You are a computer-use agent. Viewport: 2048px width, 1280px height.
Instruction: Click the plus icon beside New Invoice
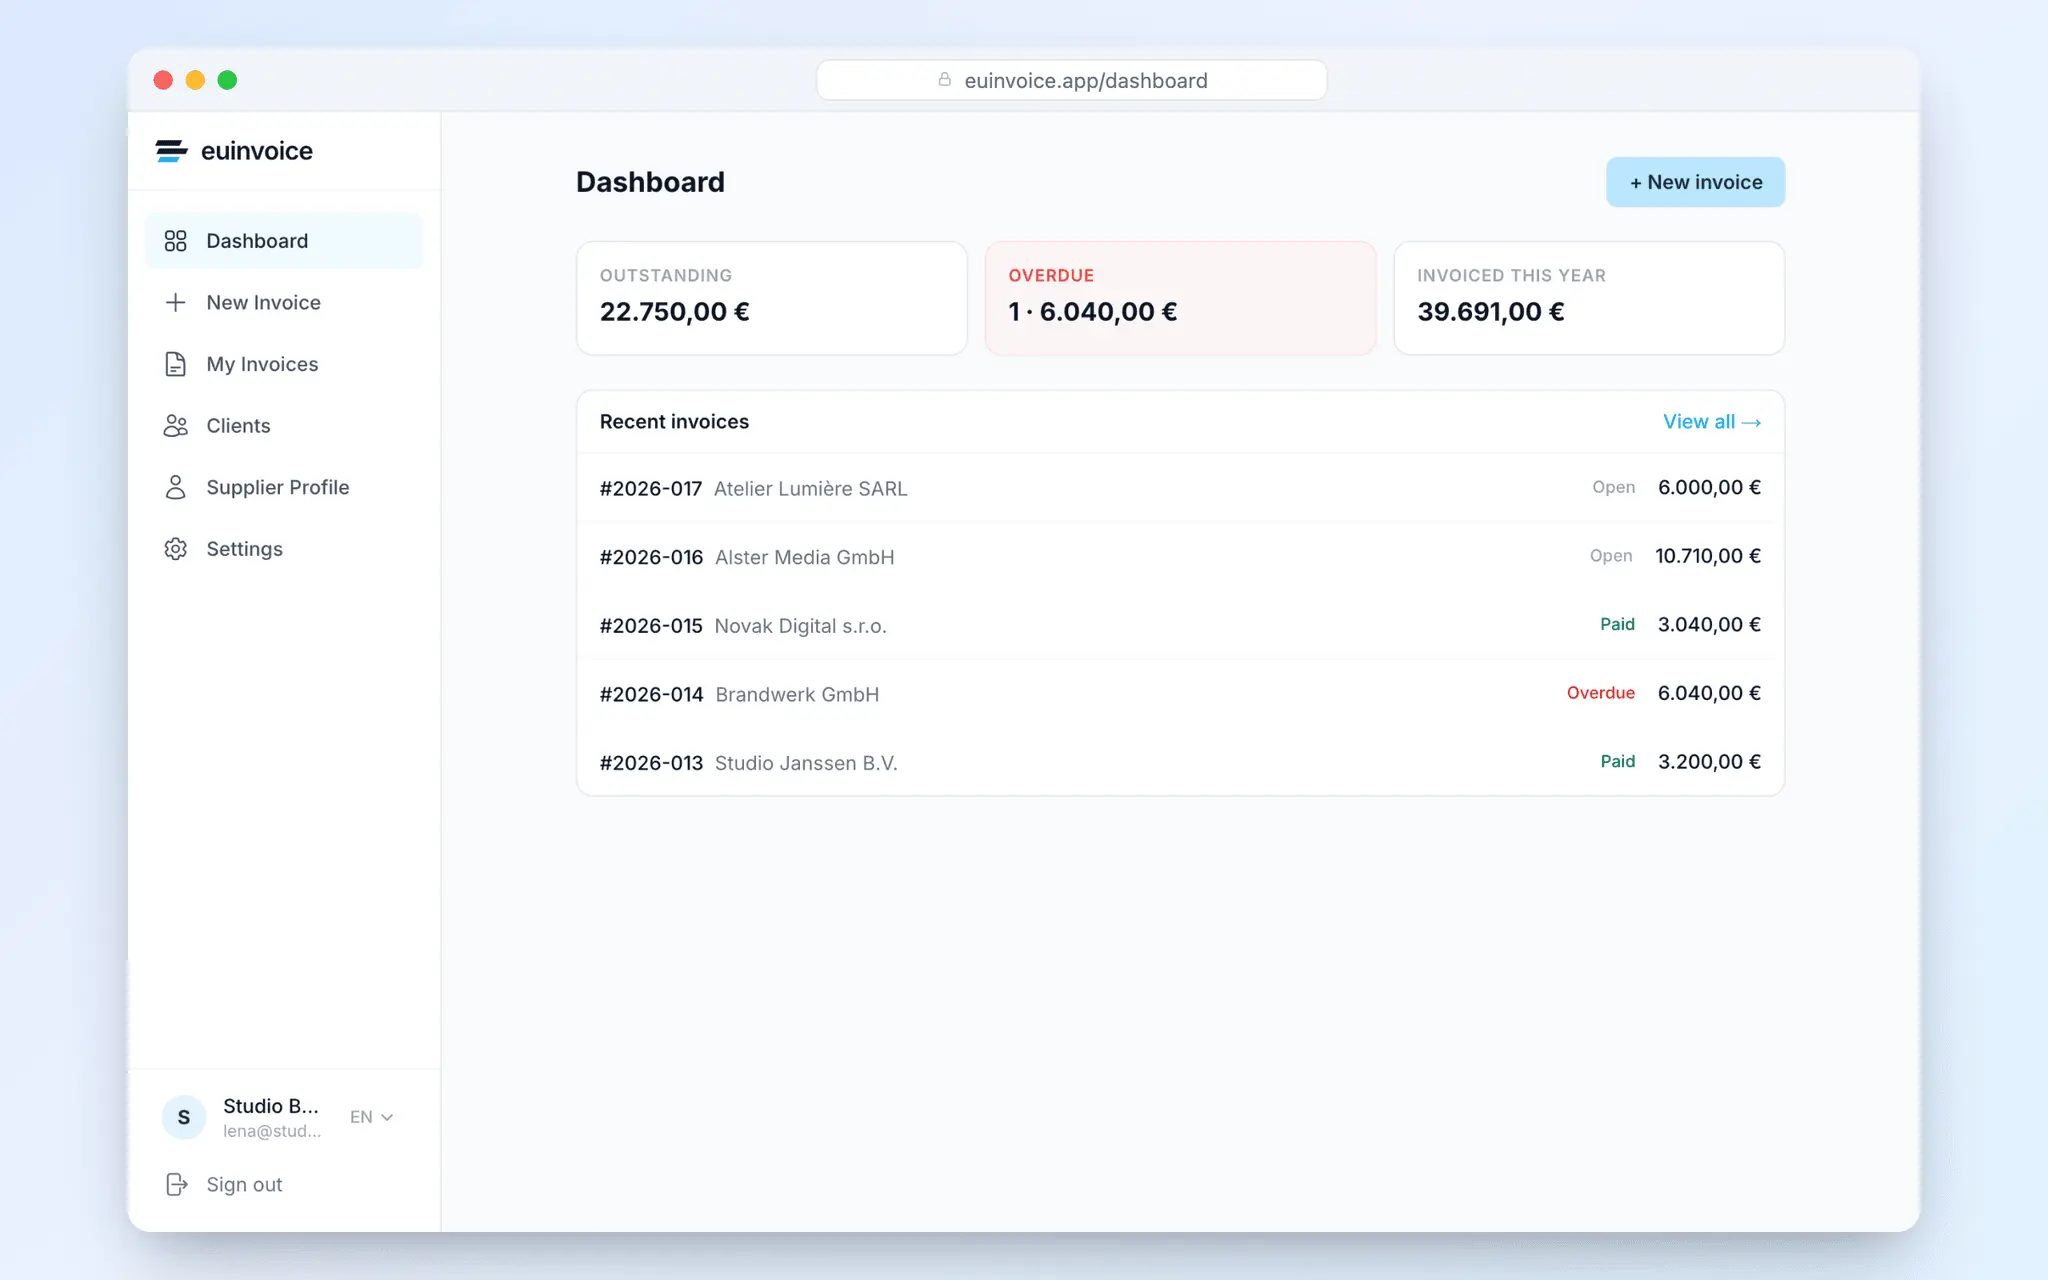tap(175, 302)
